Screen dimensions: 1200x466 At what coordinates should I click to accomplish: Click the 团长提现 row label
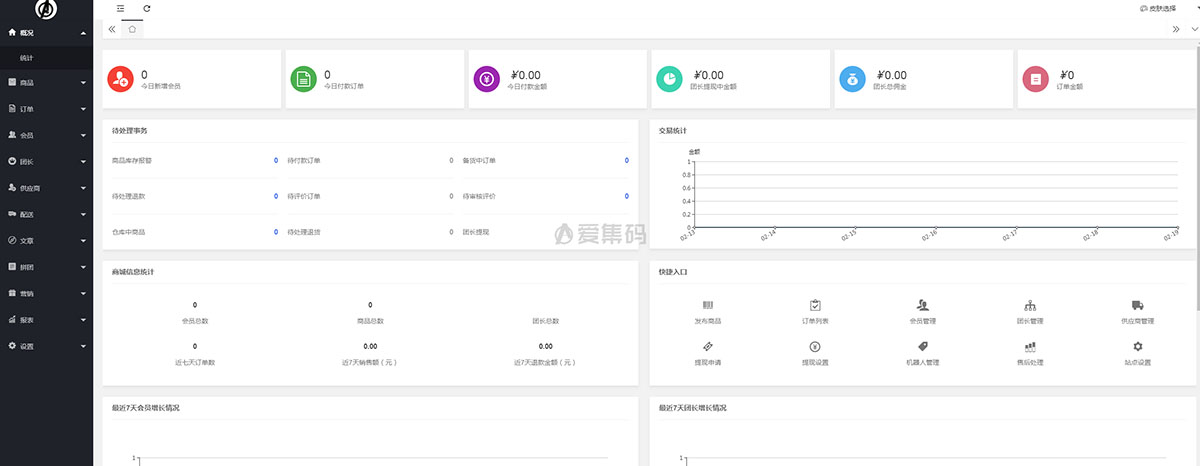point(476,232)
